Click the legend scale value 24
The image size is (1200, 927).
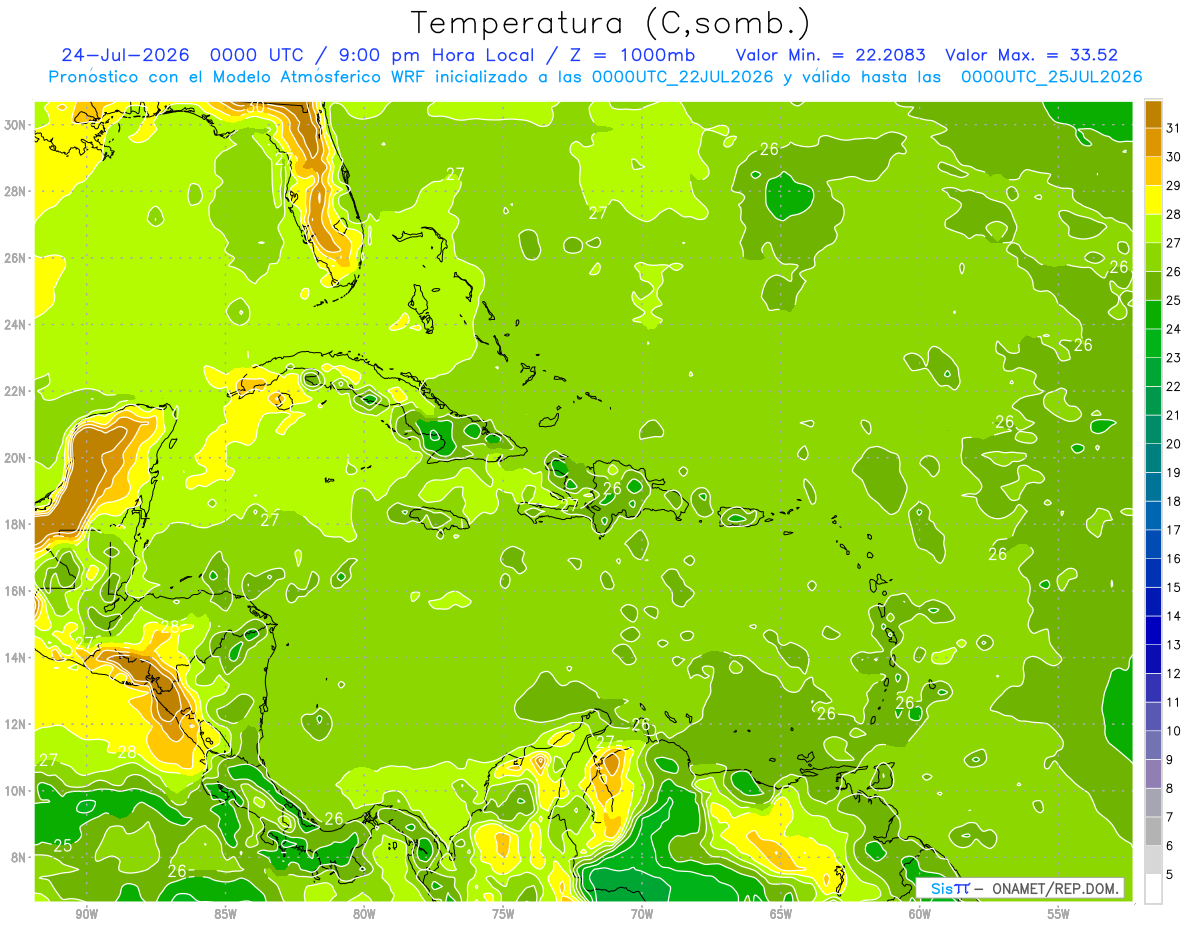(1174, 328)
